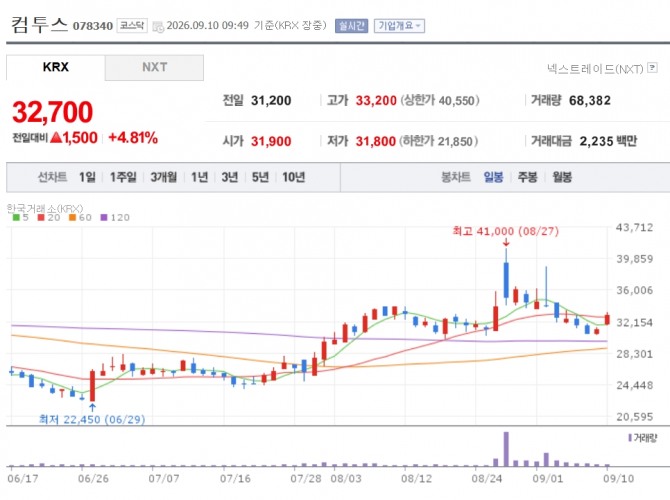This screenshot has width=670, height=500.
Task: Click the current price 32,700
Action: click(53, 112)
